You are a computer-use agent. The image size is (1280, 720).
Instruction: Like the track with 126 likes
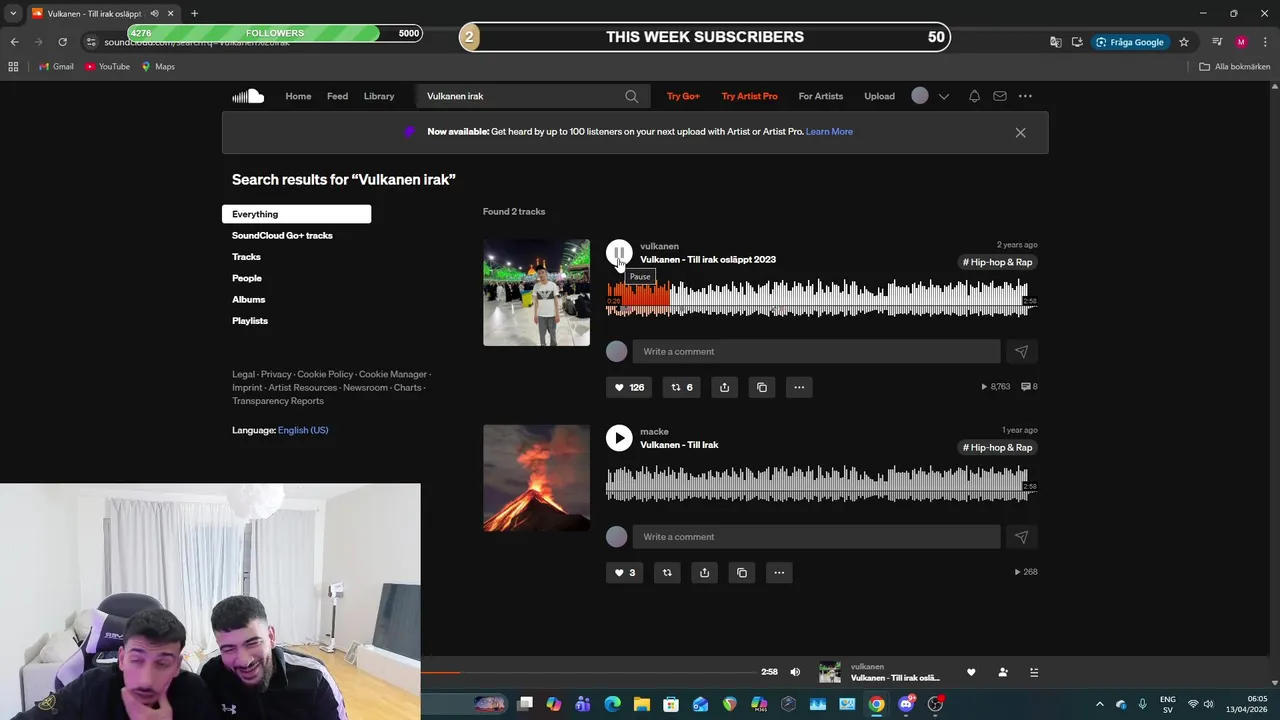coord(629,387)
